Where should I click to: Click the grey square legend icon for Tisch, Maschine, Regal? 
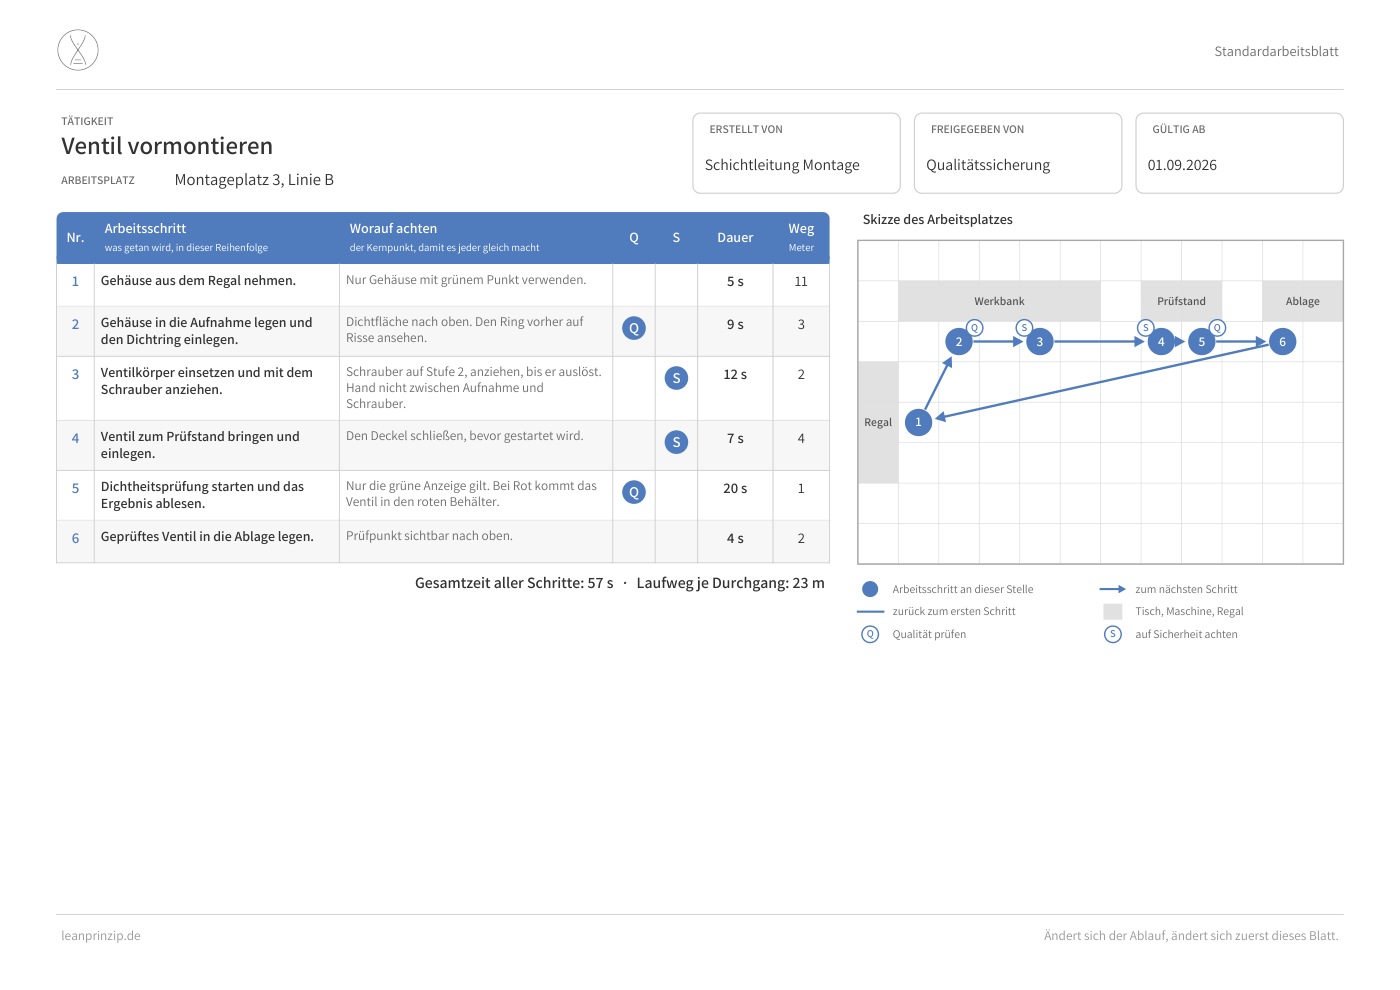click(x=1113, y=611)
